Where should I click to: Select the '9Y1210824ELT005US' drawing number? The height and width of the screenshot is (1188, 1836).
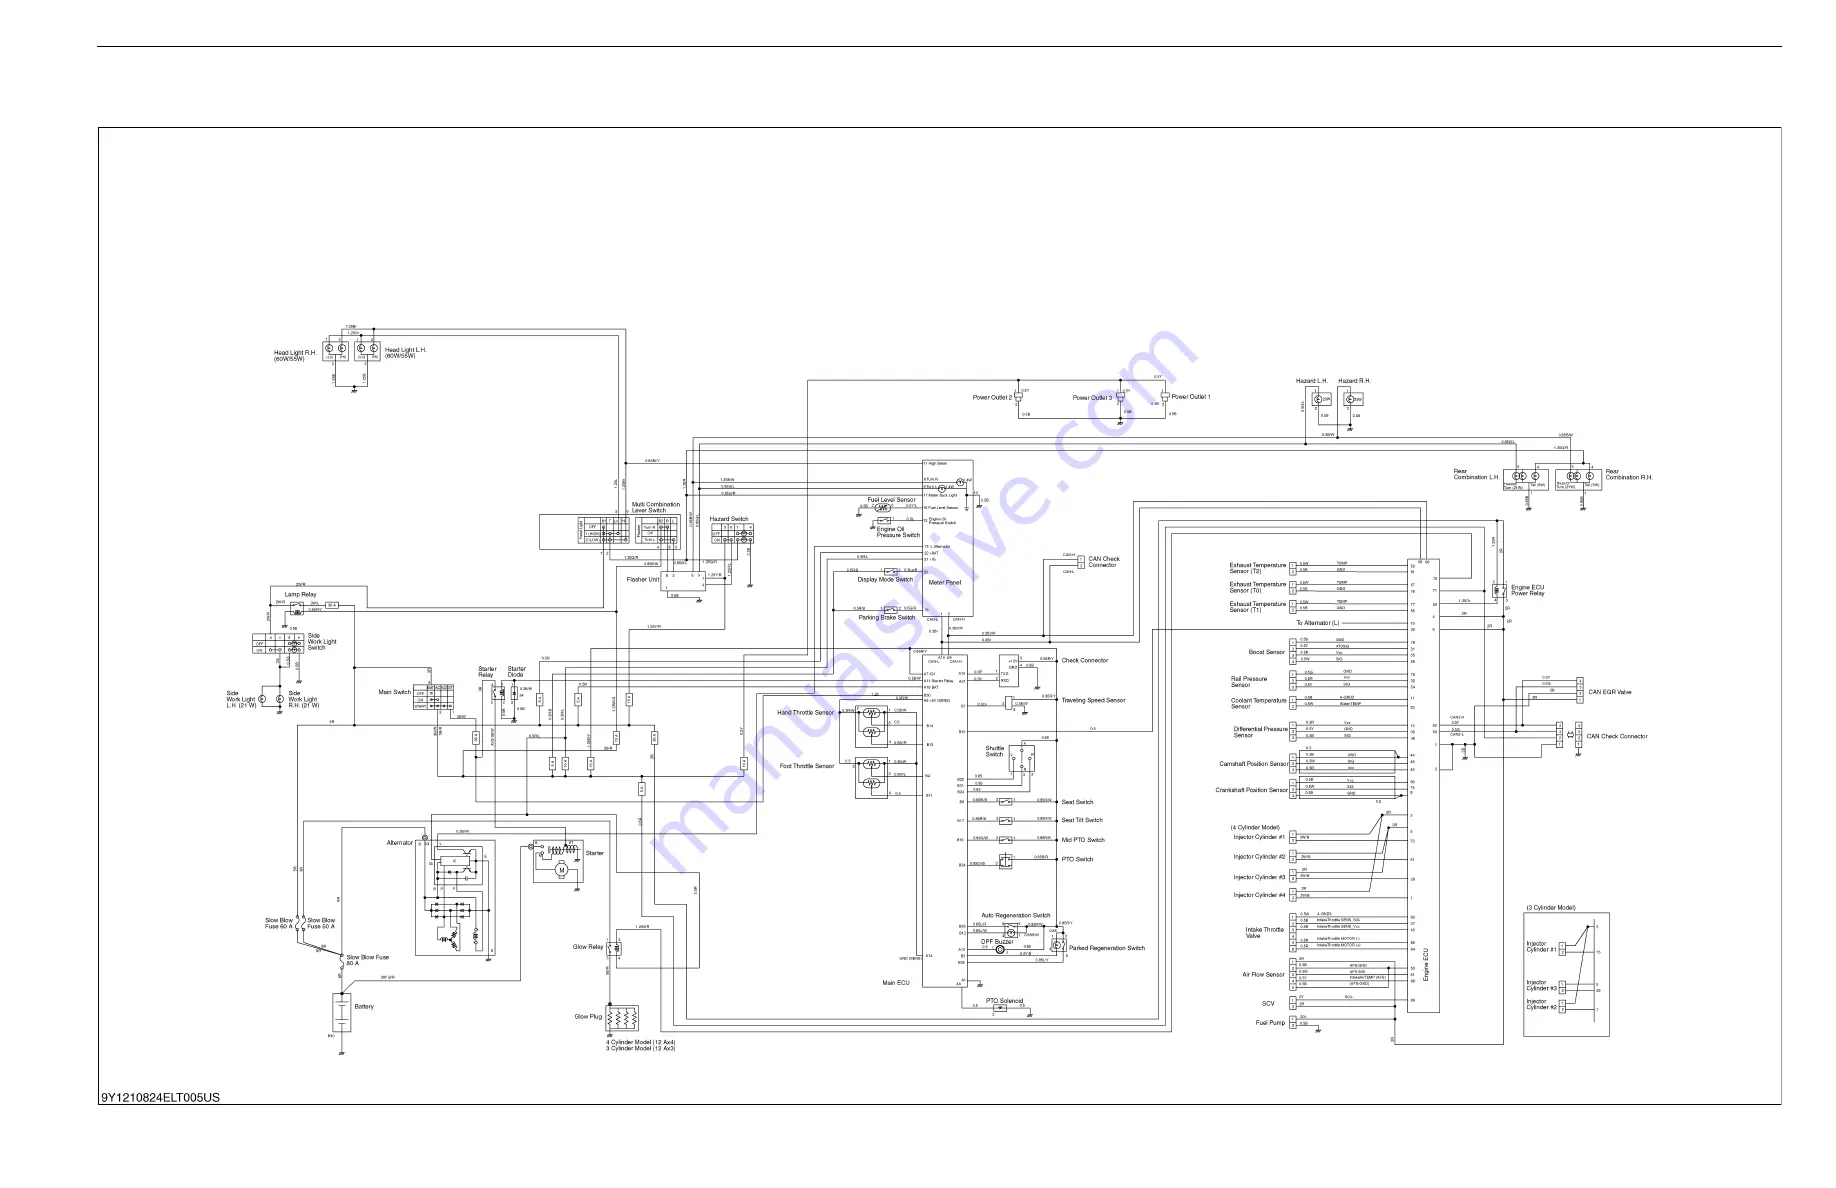pos(161,1097)
